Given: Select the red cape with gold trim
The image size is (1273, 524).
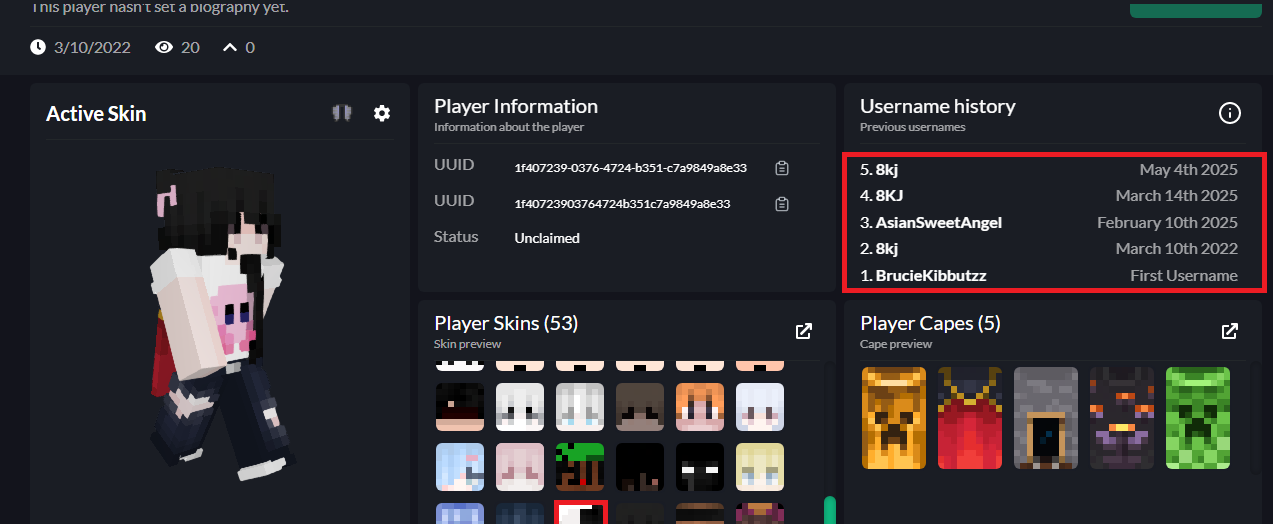Looking at the screenshot, I should [x=970, y=418].
